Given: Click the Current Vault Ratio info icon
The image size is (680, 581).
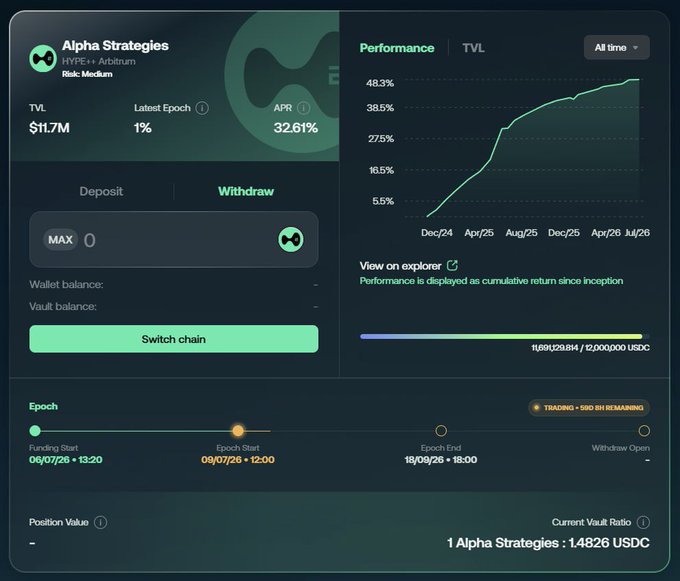Looking at the screenshot, I should tap(643, 522).
